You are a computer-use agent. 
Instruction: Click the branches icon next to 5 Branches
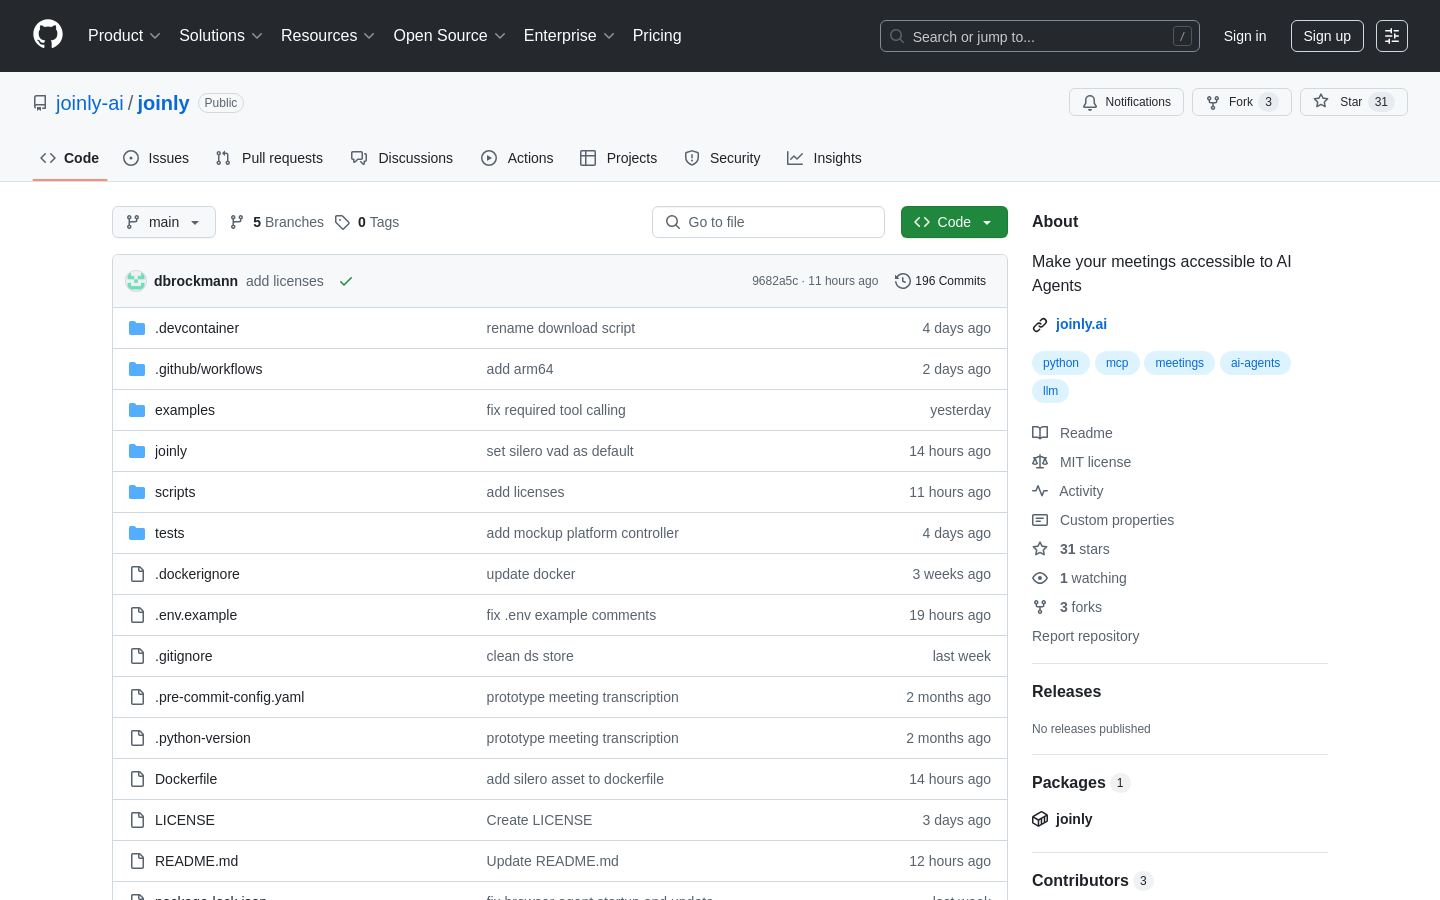click(x=237, y=222)
